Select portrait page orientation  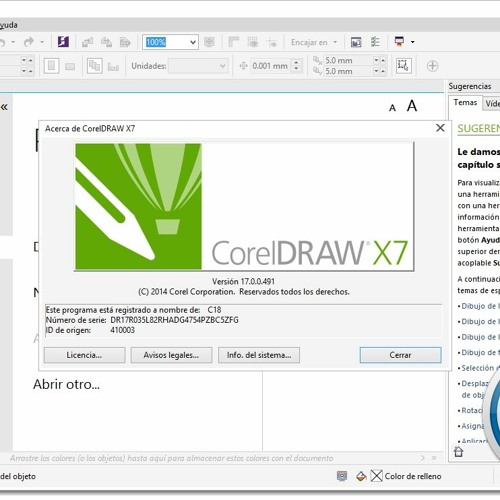[x=52, y=66]
